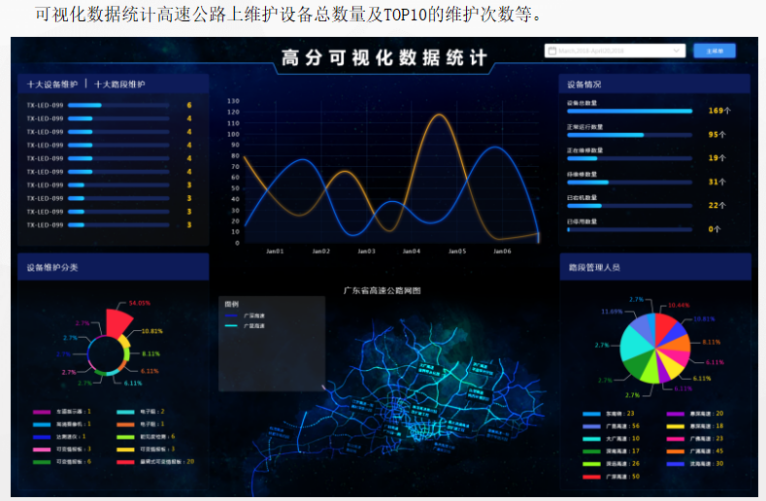Select the 设备总数量 progress bar showing 169个
The height and width of the screenshot is (501, 766).
click(629, 111)
